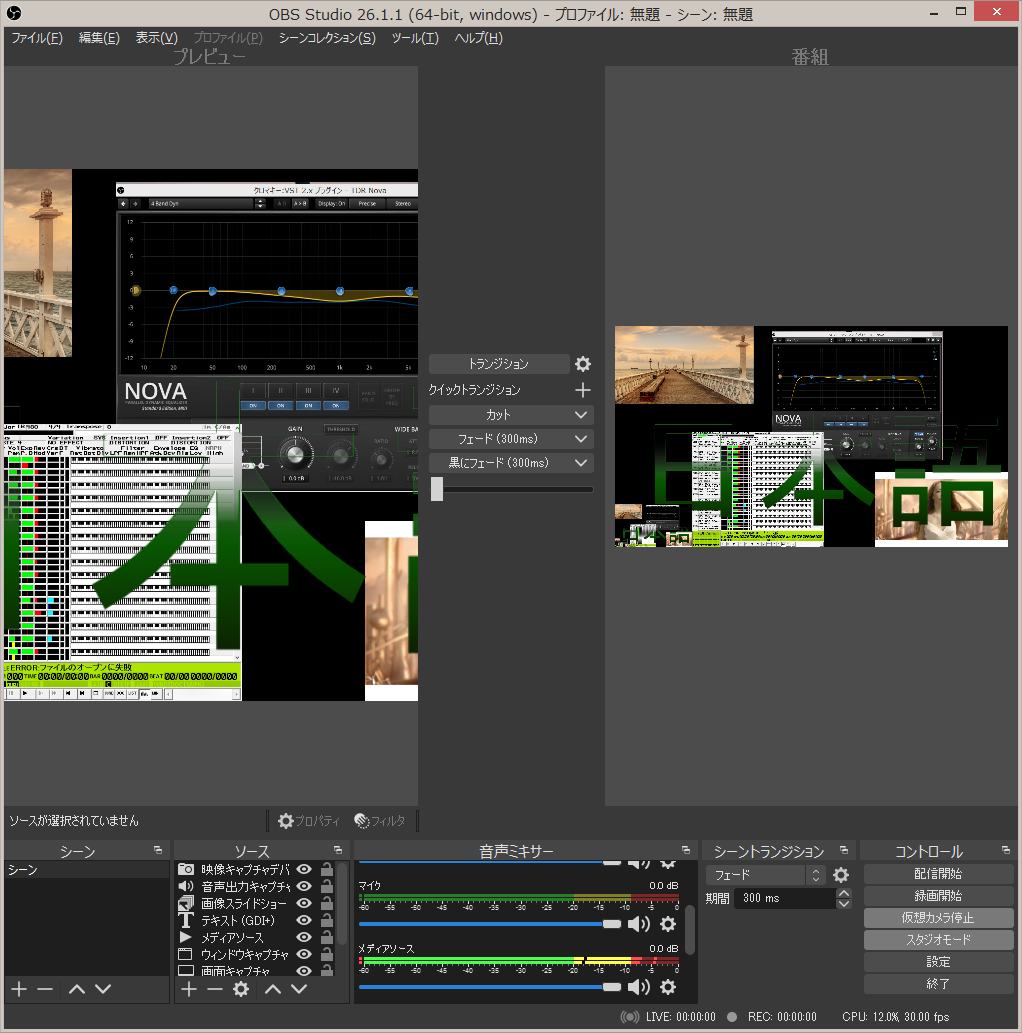Open the トランジション gear settings in center column
The image size is (1022, 1033).
click(x=582, y=364)
